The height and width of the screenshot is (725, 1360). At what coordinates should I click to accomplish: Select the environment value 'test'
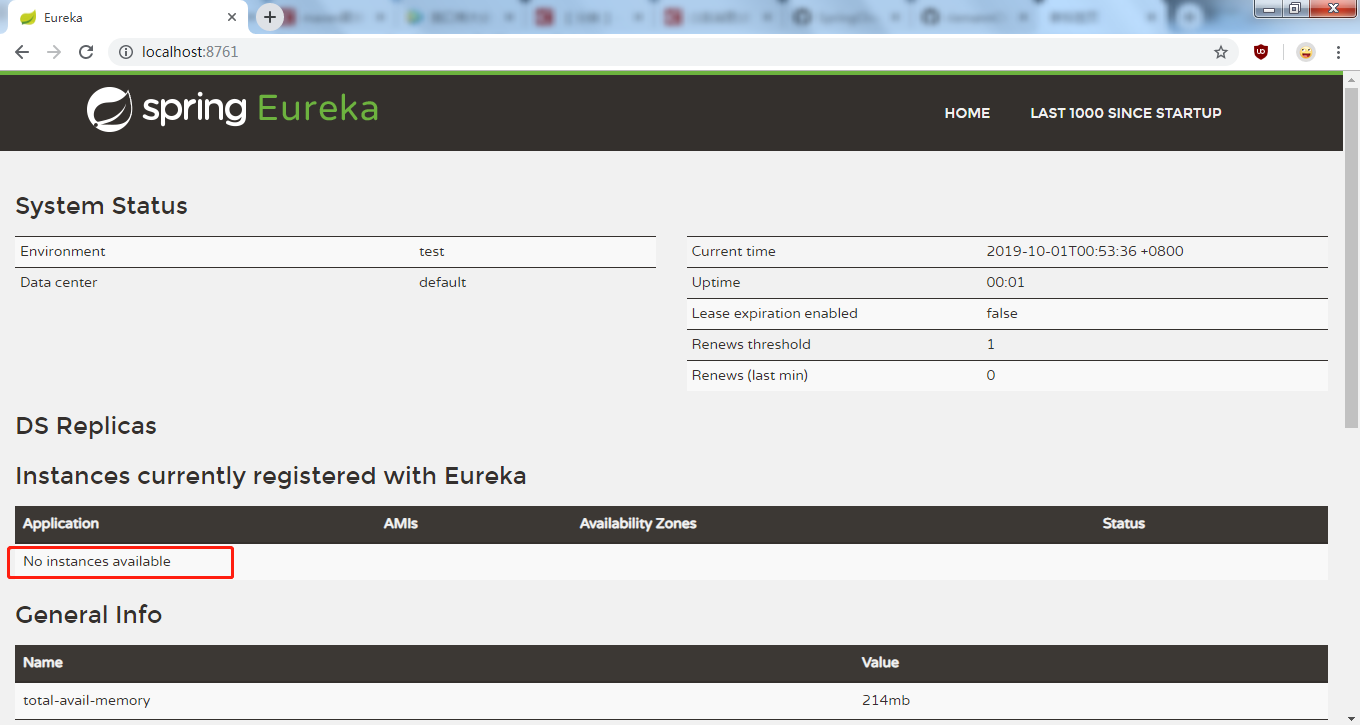[x=432, y=251]
